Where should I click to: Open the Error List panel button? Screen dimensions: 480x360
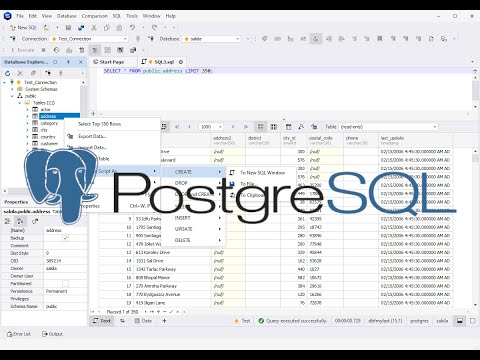[x=19, y=334]
